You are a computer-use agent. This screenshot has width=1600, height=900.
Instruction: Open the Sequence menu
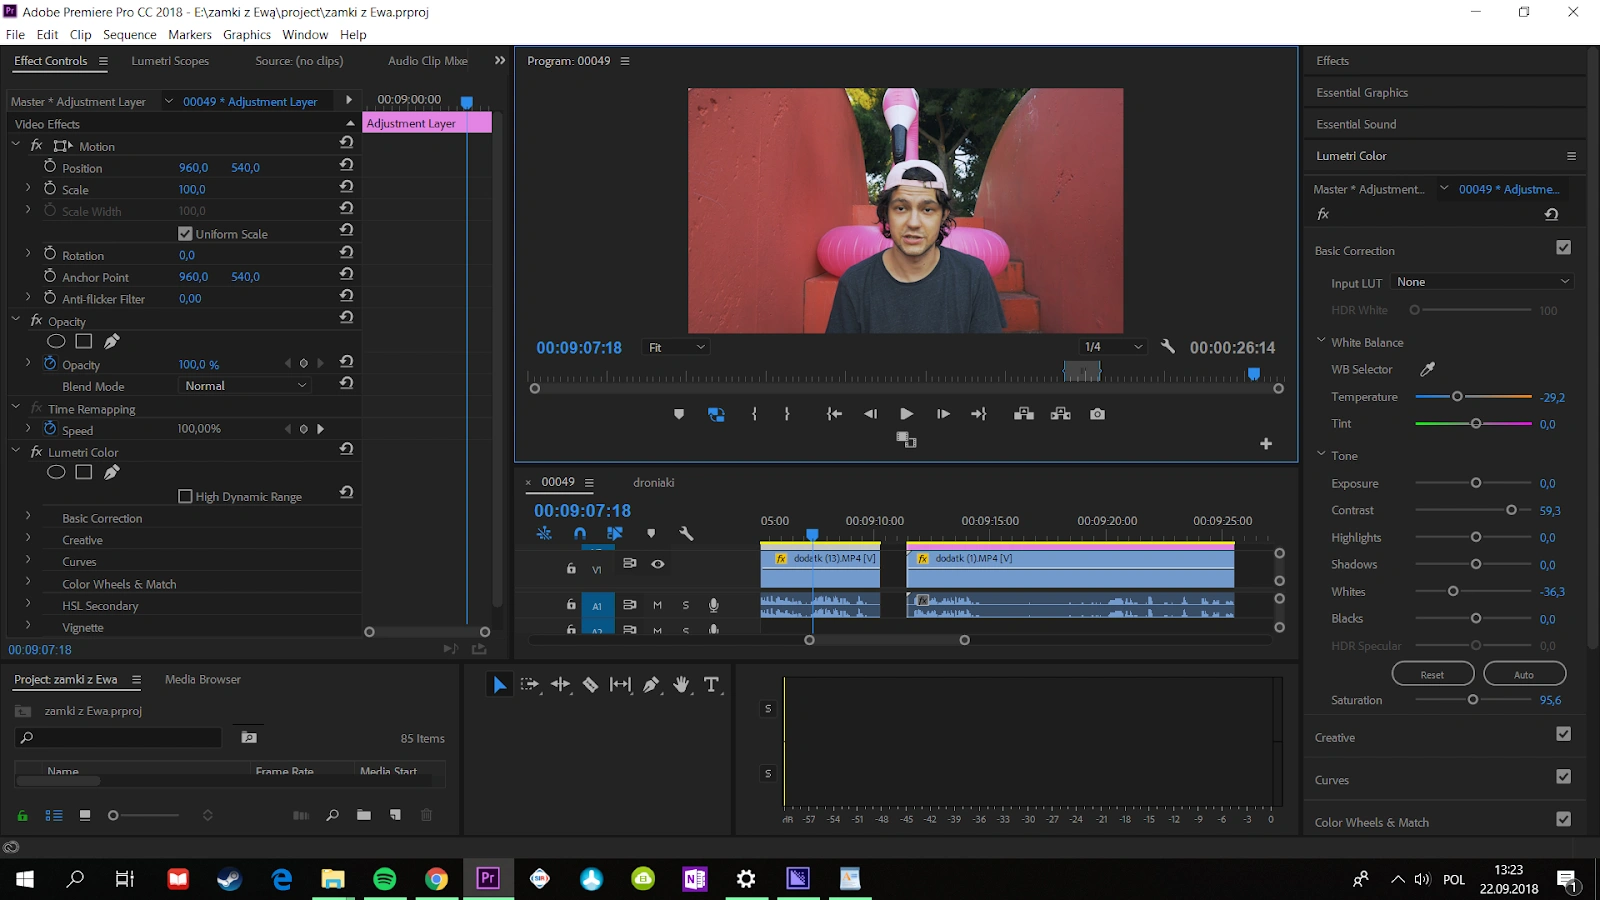[x=130, y=34]
